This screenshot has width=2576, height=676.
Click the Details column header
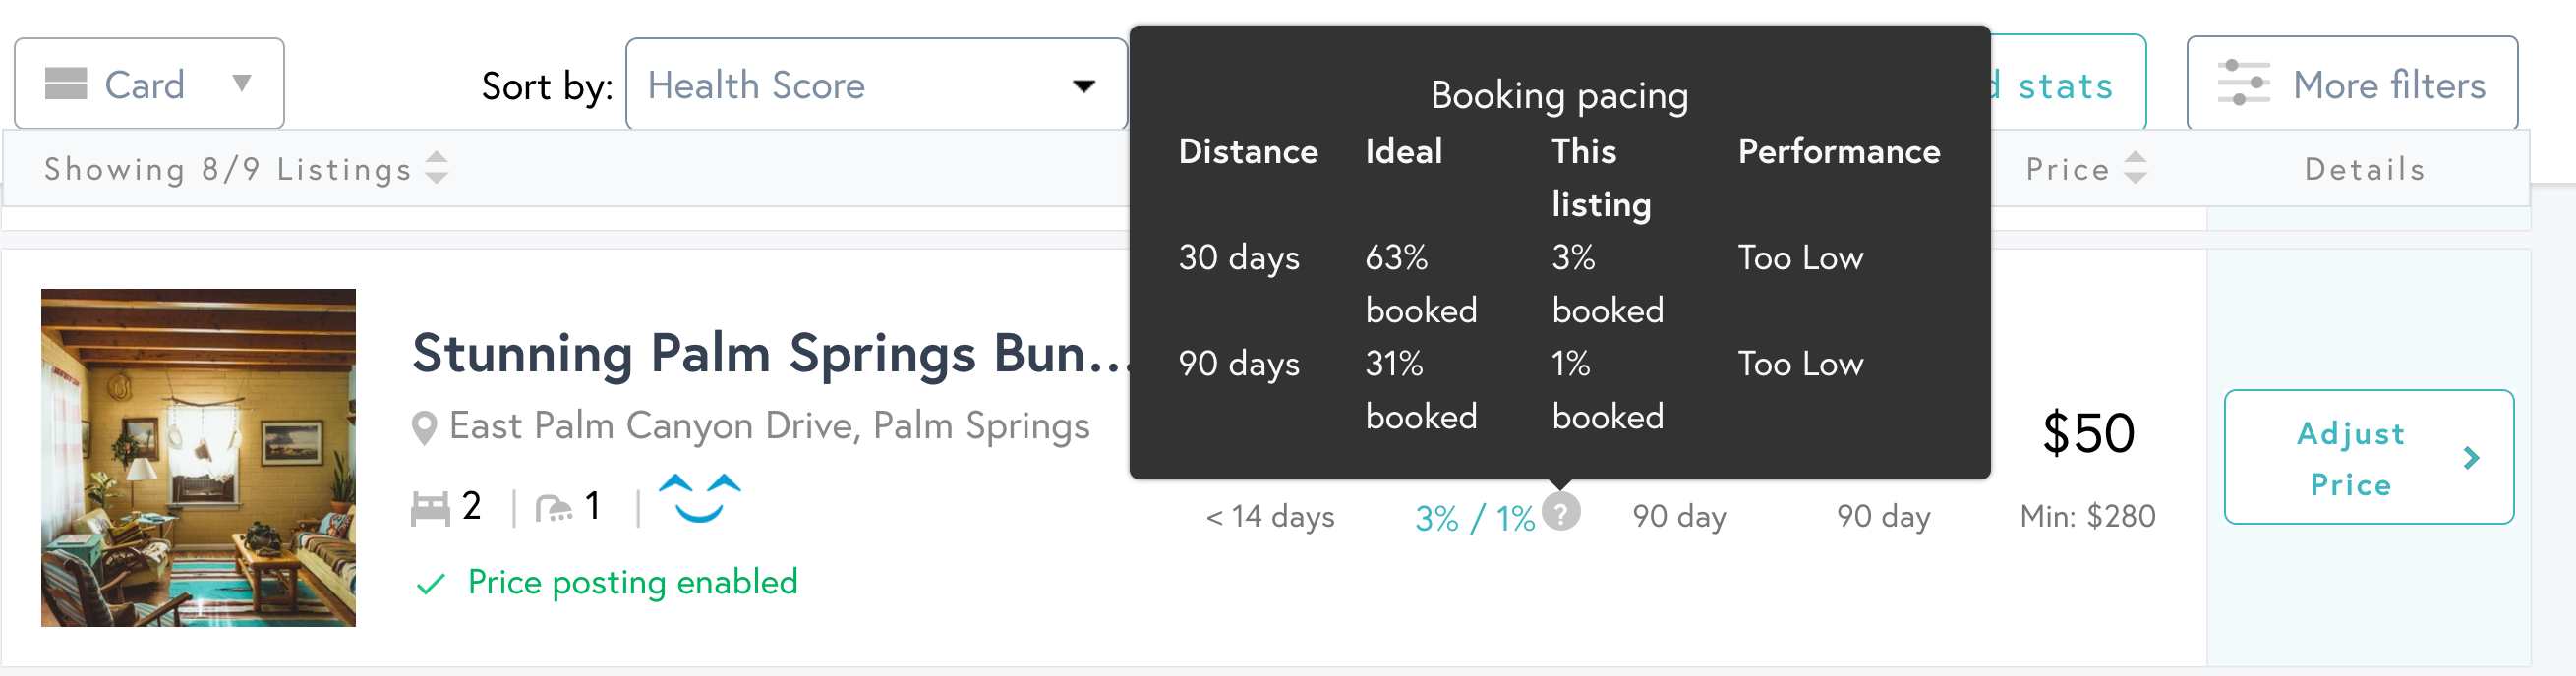(2364, 169)
